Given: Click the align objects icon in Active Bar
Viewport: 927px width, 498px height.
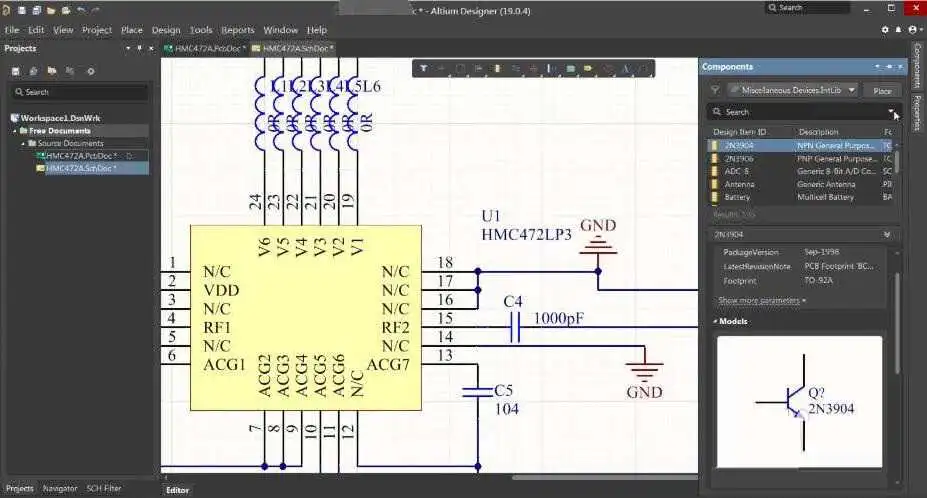Looking at the screenshot, I should (478, 69).
